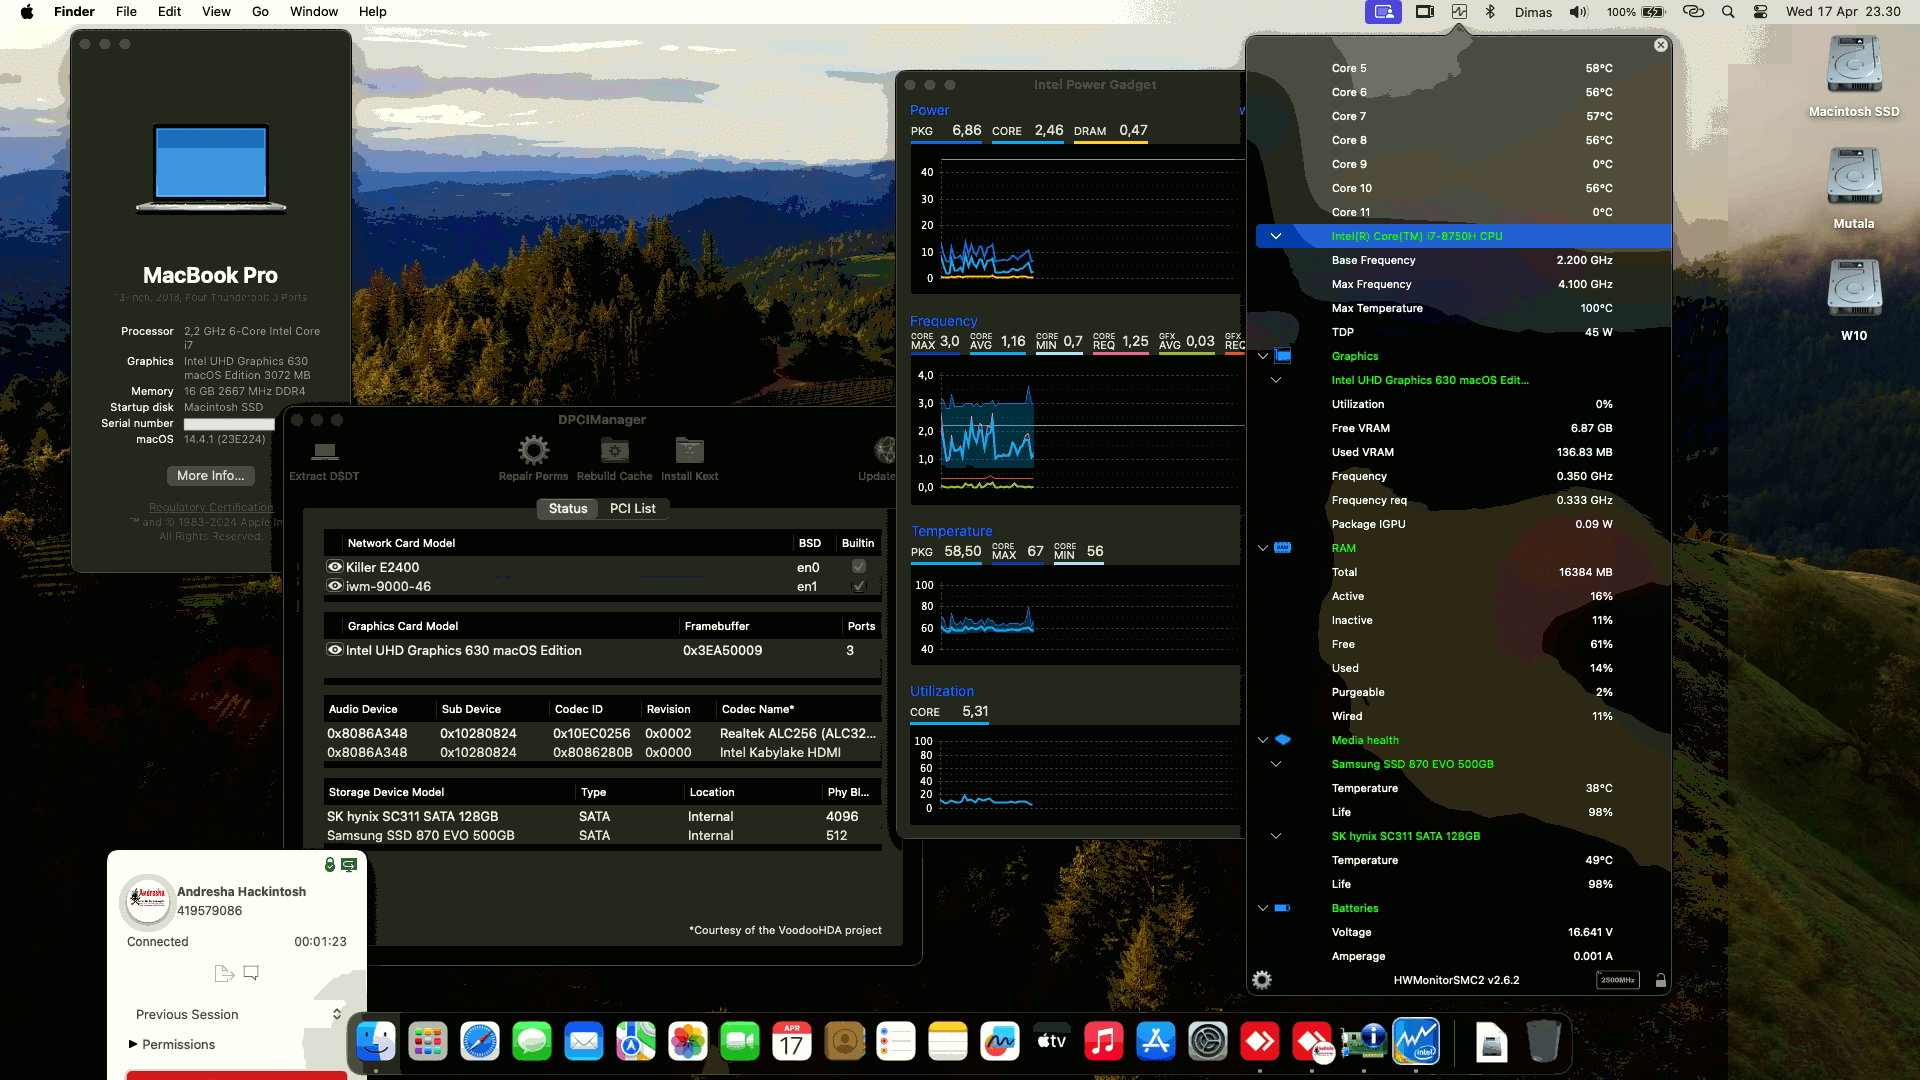Collapse the Intel Core i7-8750H CPU section
The image size is (1920, 1080).
coord(1275,236)
